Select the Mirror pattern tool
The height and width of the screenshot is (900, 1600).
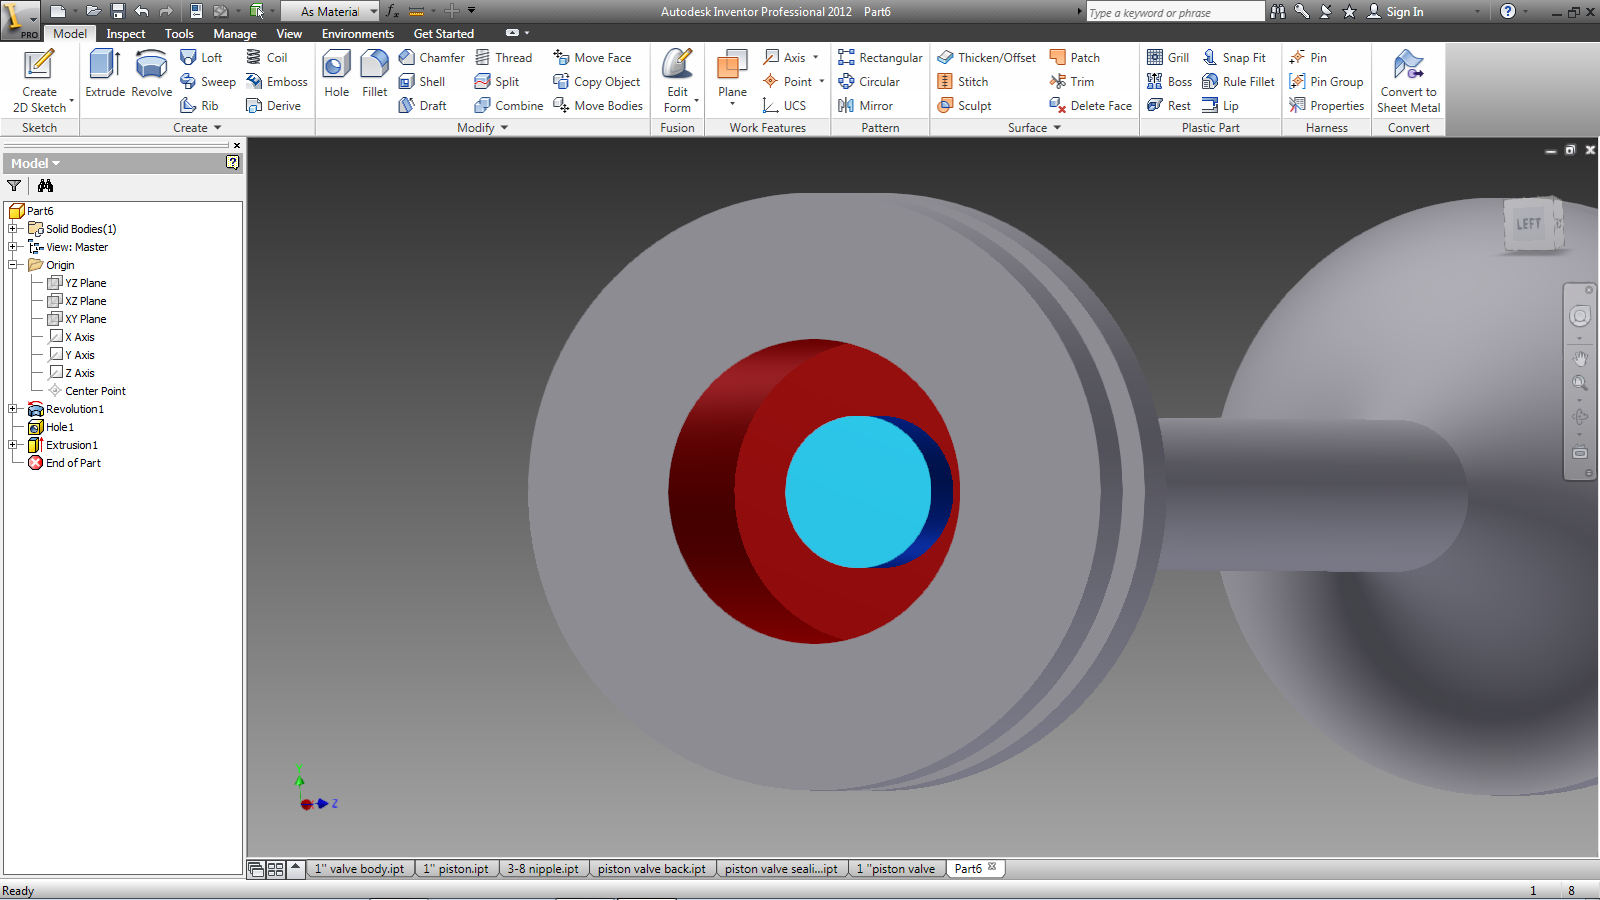coord(866,106)
